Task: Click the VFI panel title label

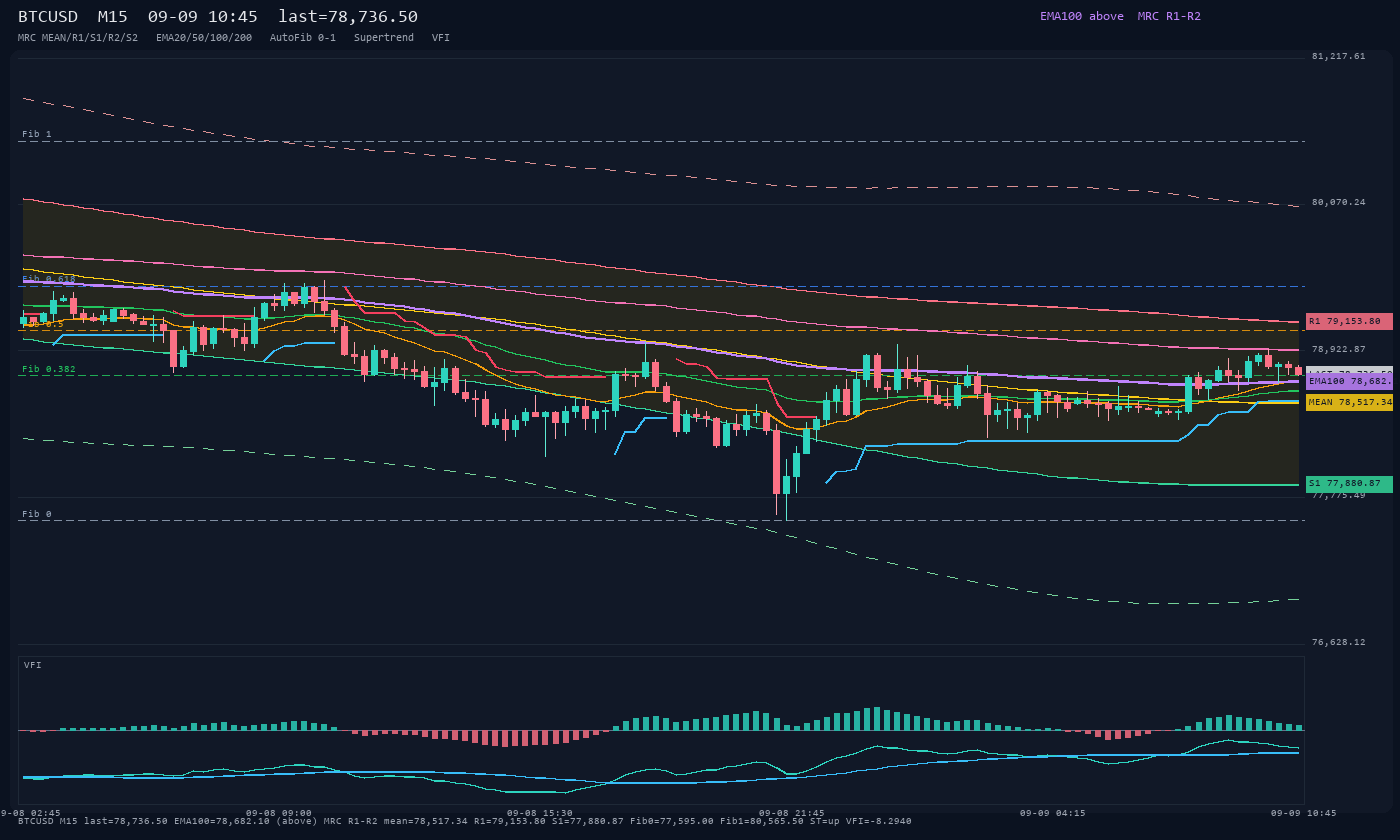Action: 33,665
